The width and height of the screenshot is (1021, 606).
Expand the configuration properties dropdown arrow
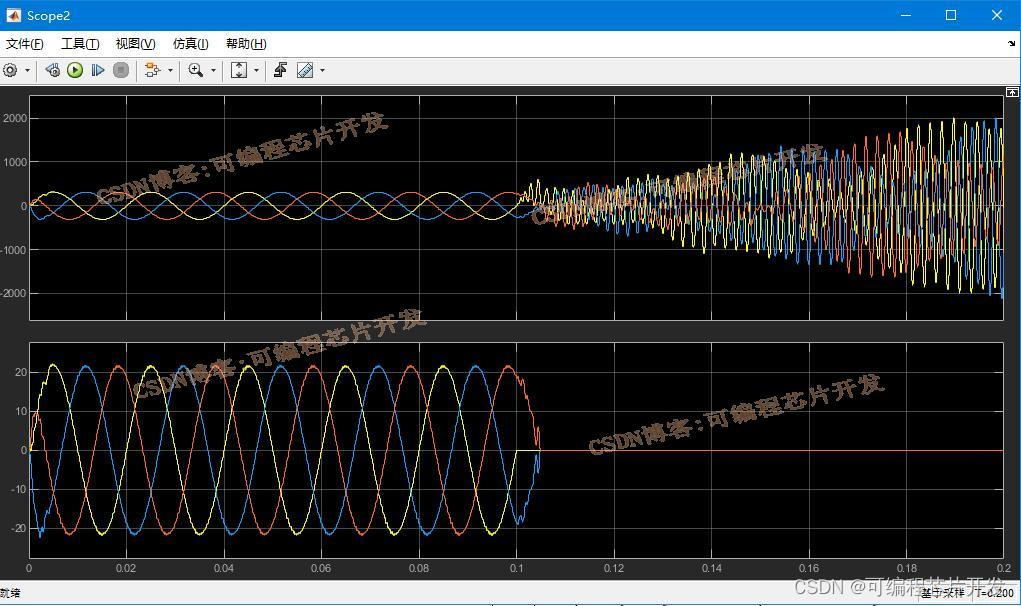pyautogui.click(x=27, y=70)
